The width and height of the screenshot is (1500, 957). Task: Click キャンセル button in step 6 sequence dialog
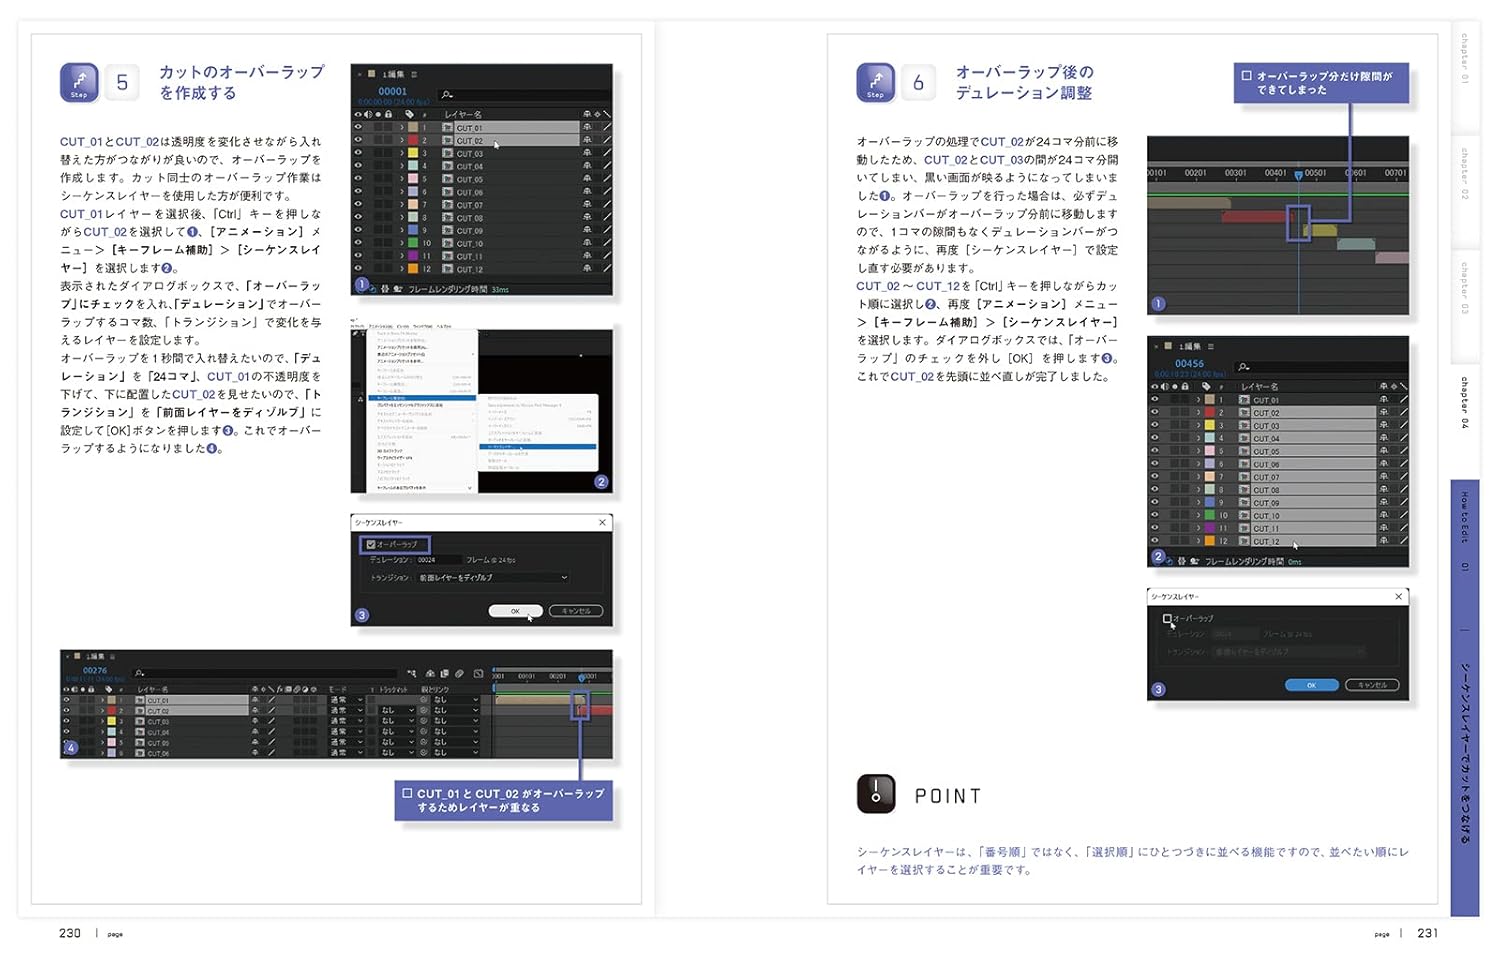point(1372,685)
